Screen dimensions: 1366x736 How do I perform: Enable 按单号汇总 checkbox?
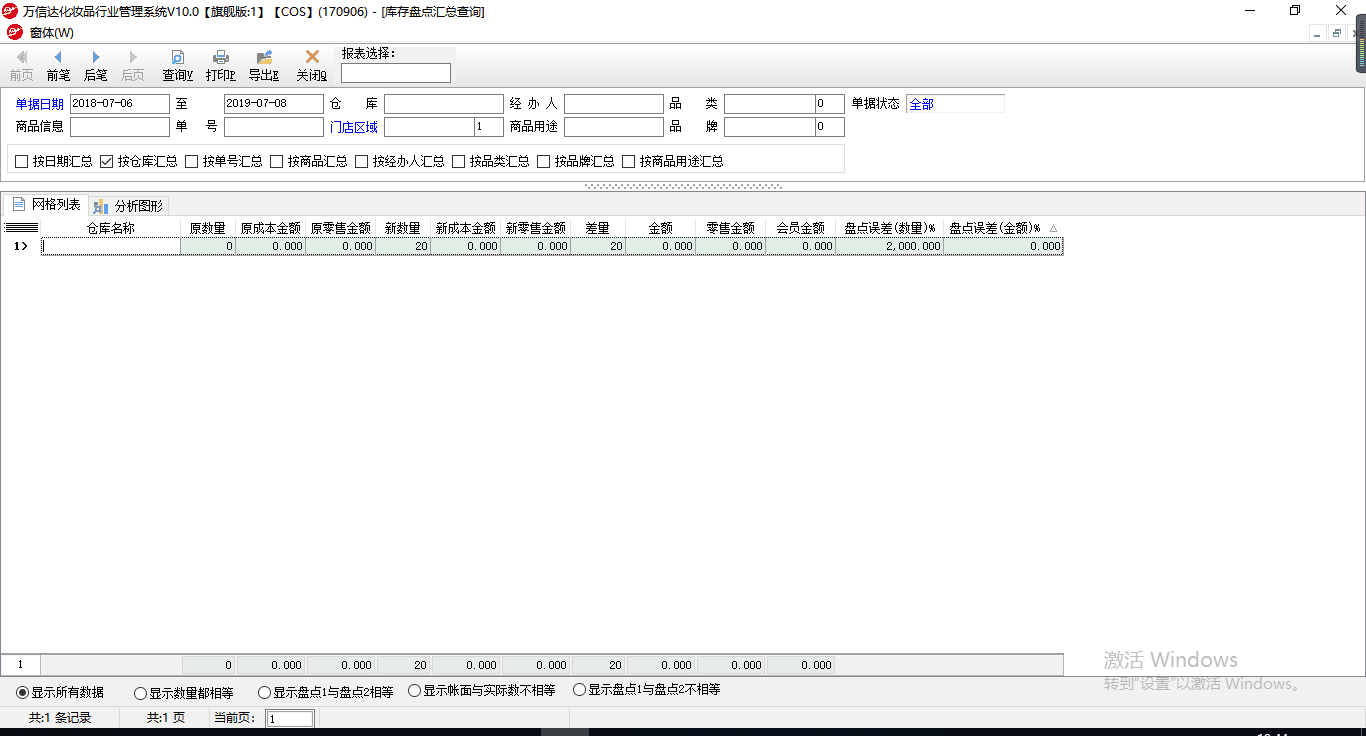[x=192, y=161]
